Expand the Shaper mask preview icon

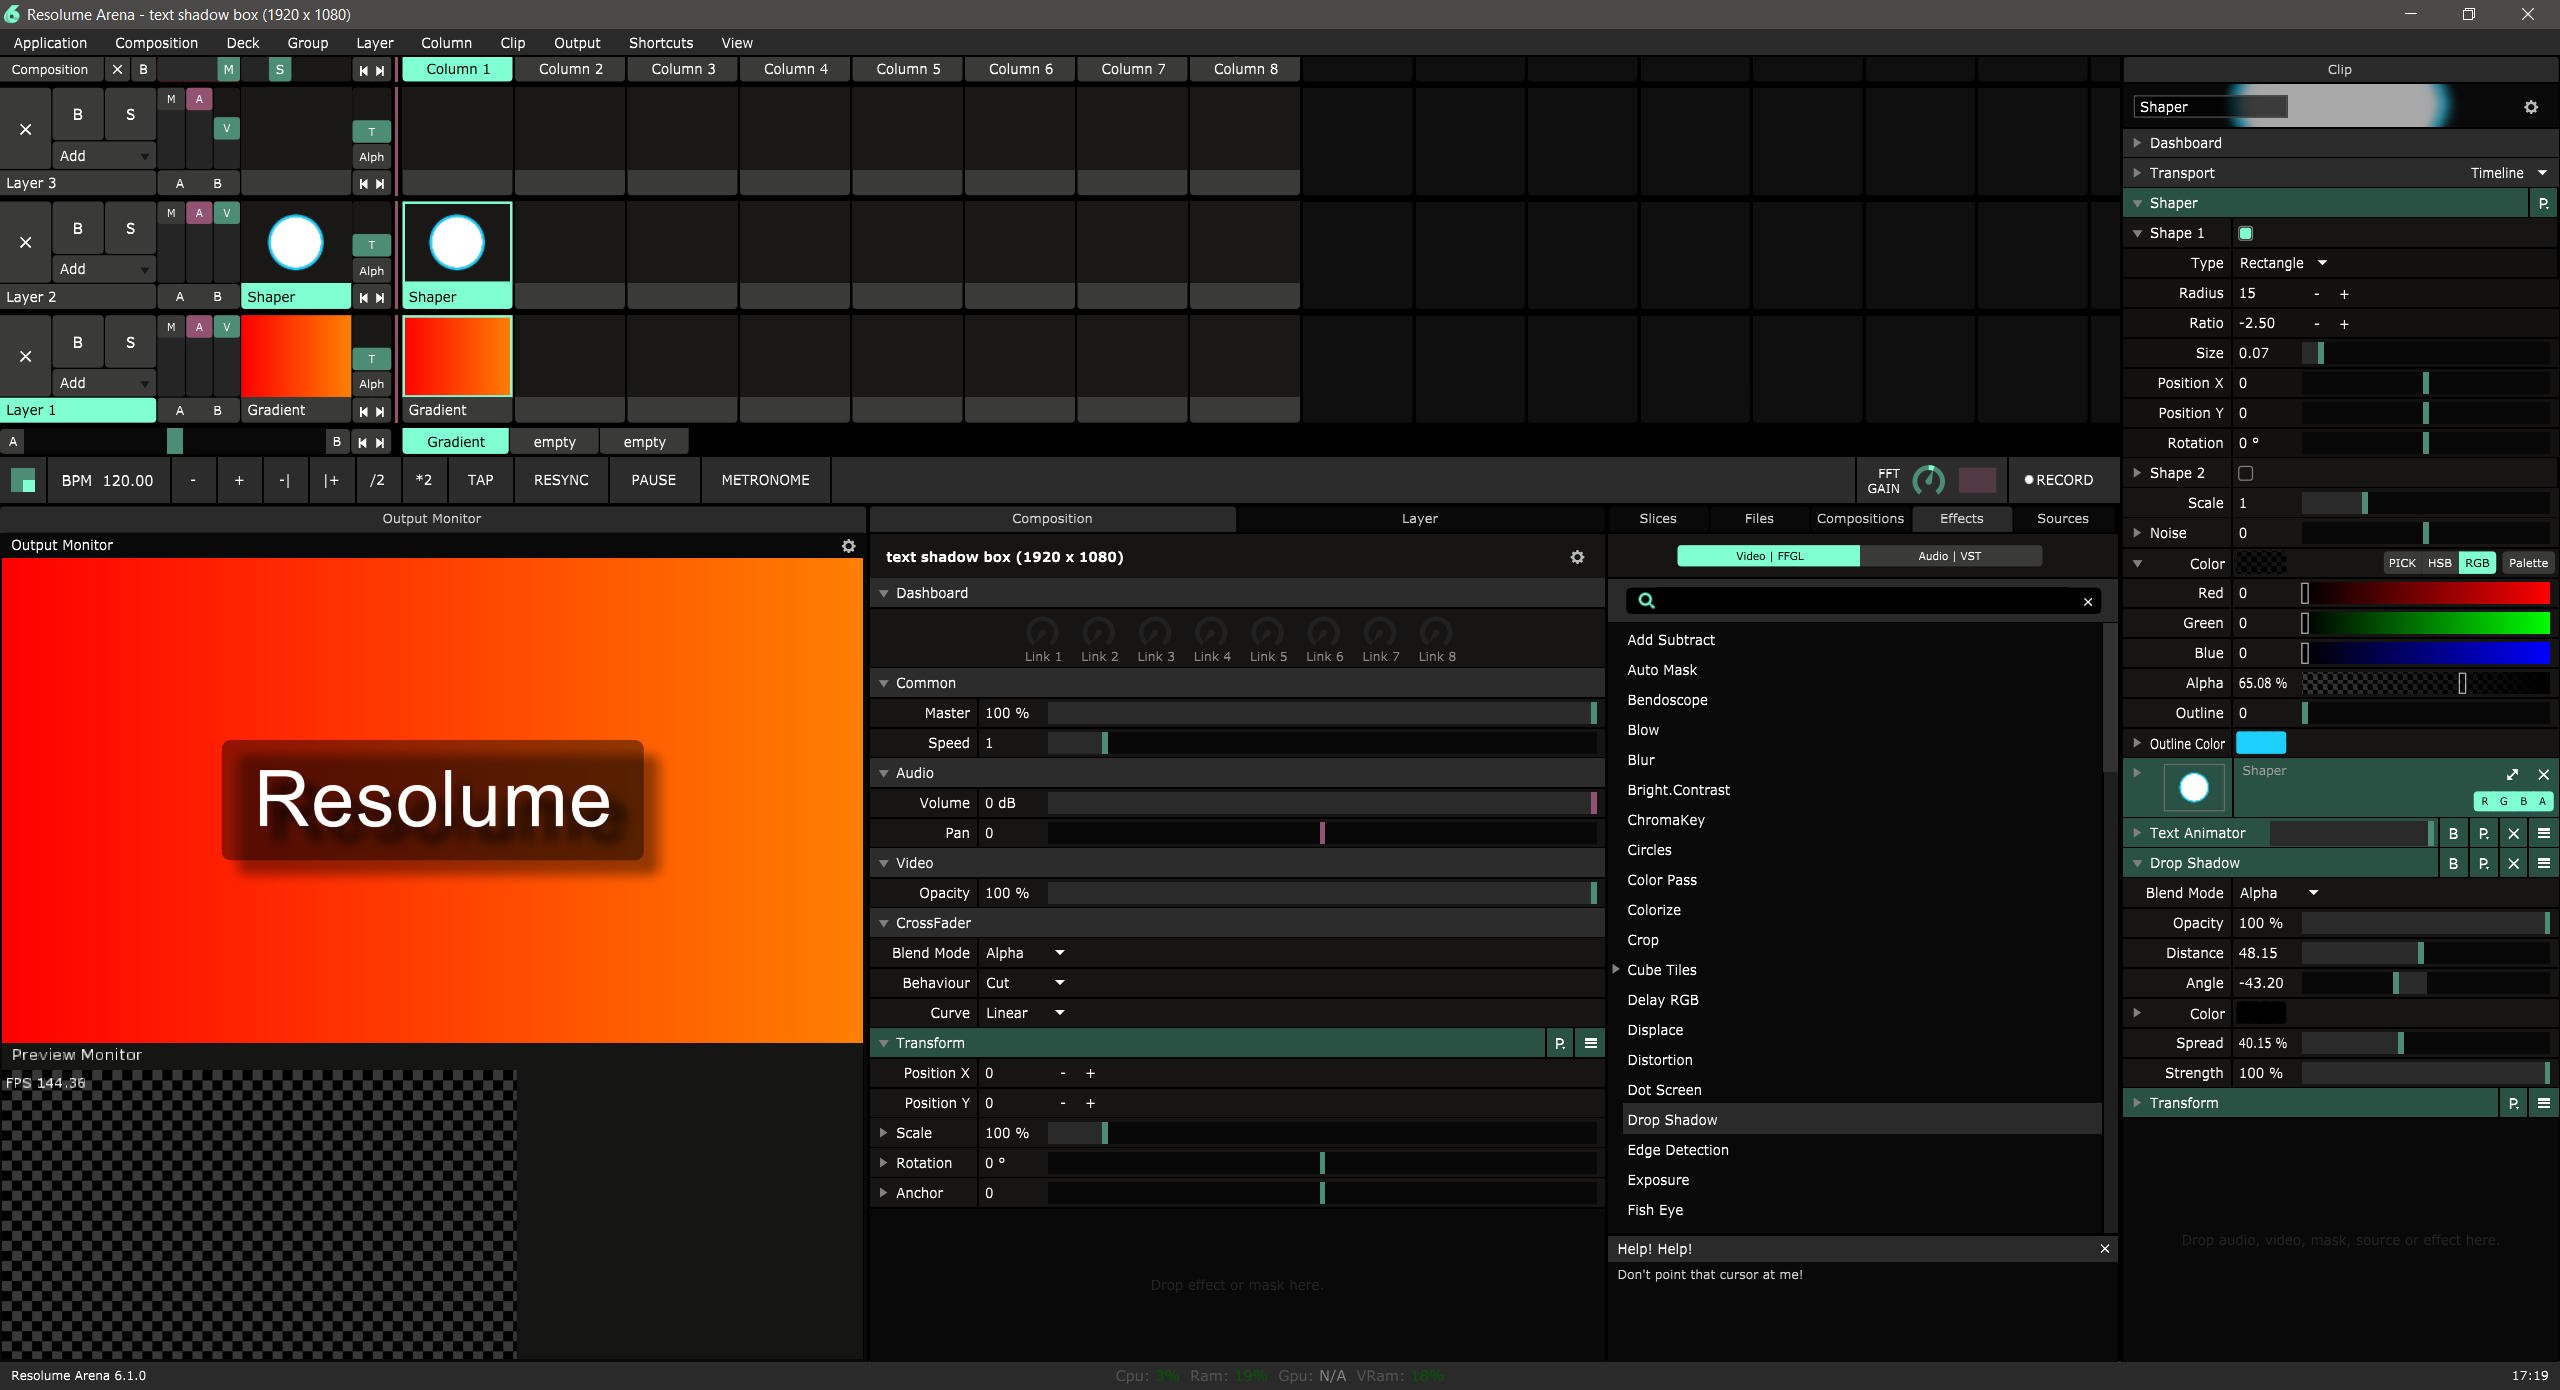pos(2512,774)
